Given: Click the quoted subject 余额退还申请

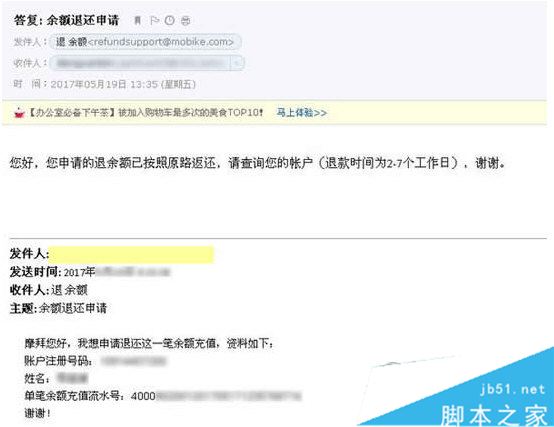Looking at the screenshot, I should [73, 308].
